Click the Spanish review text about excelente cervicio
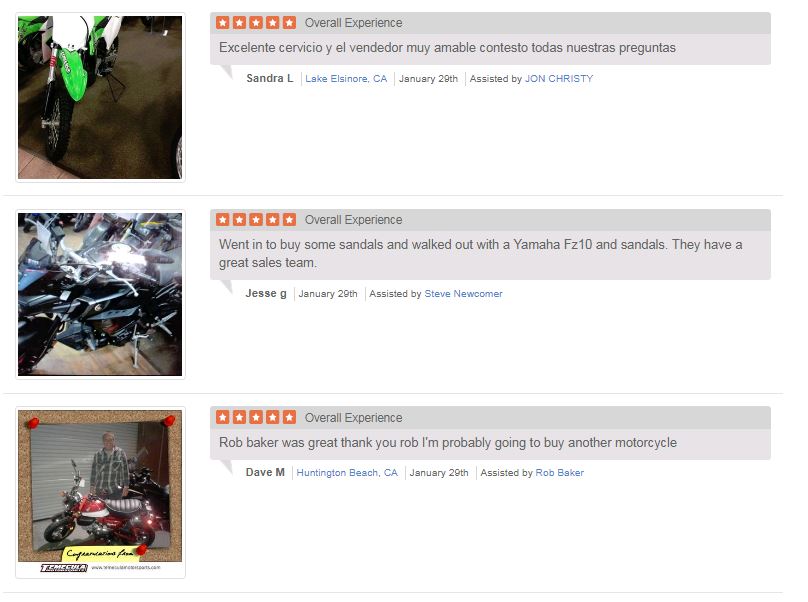This screenshot has height=602, width=808. pos(447,47)
